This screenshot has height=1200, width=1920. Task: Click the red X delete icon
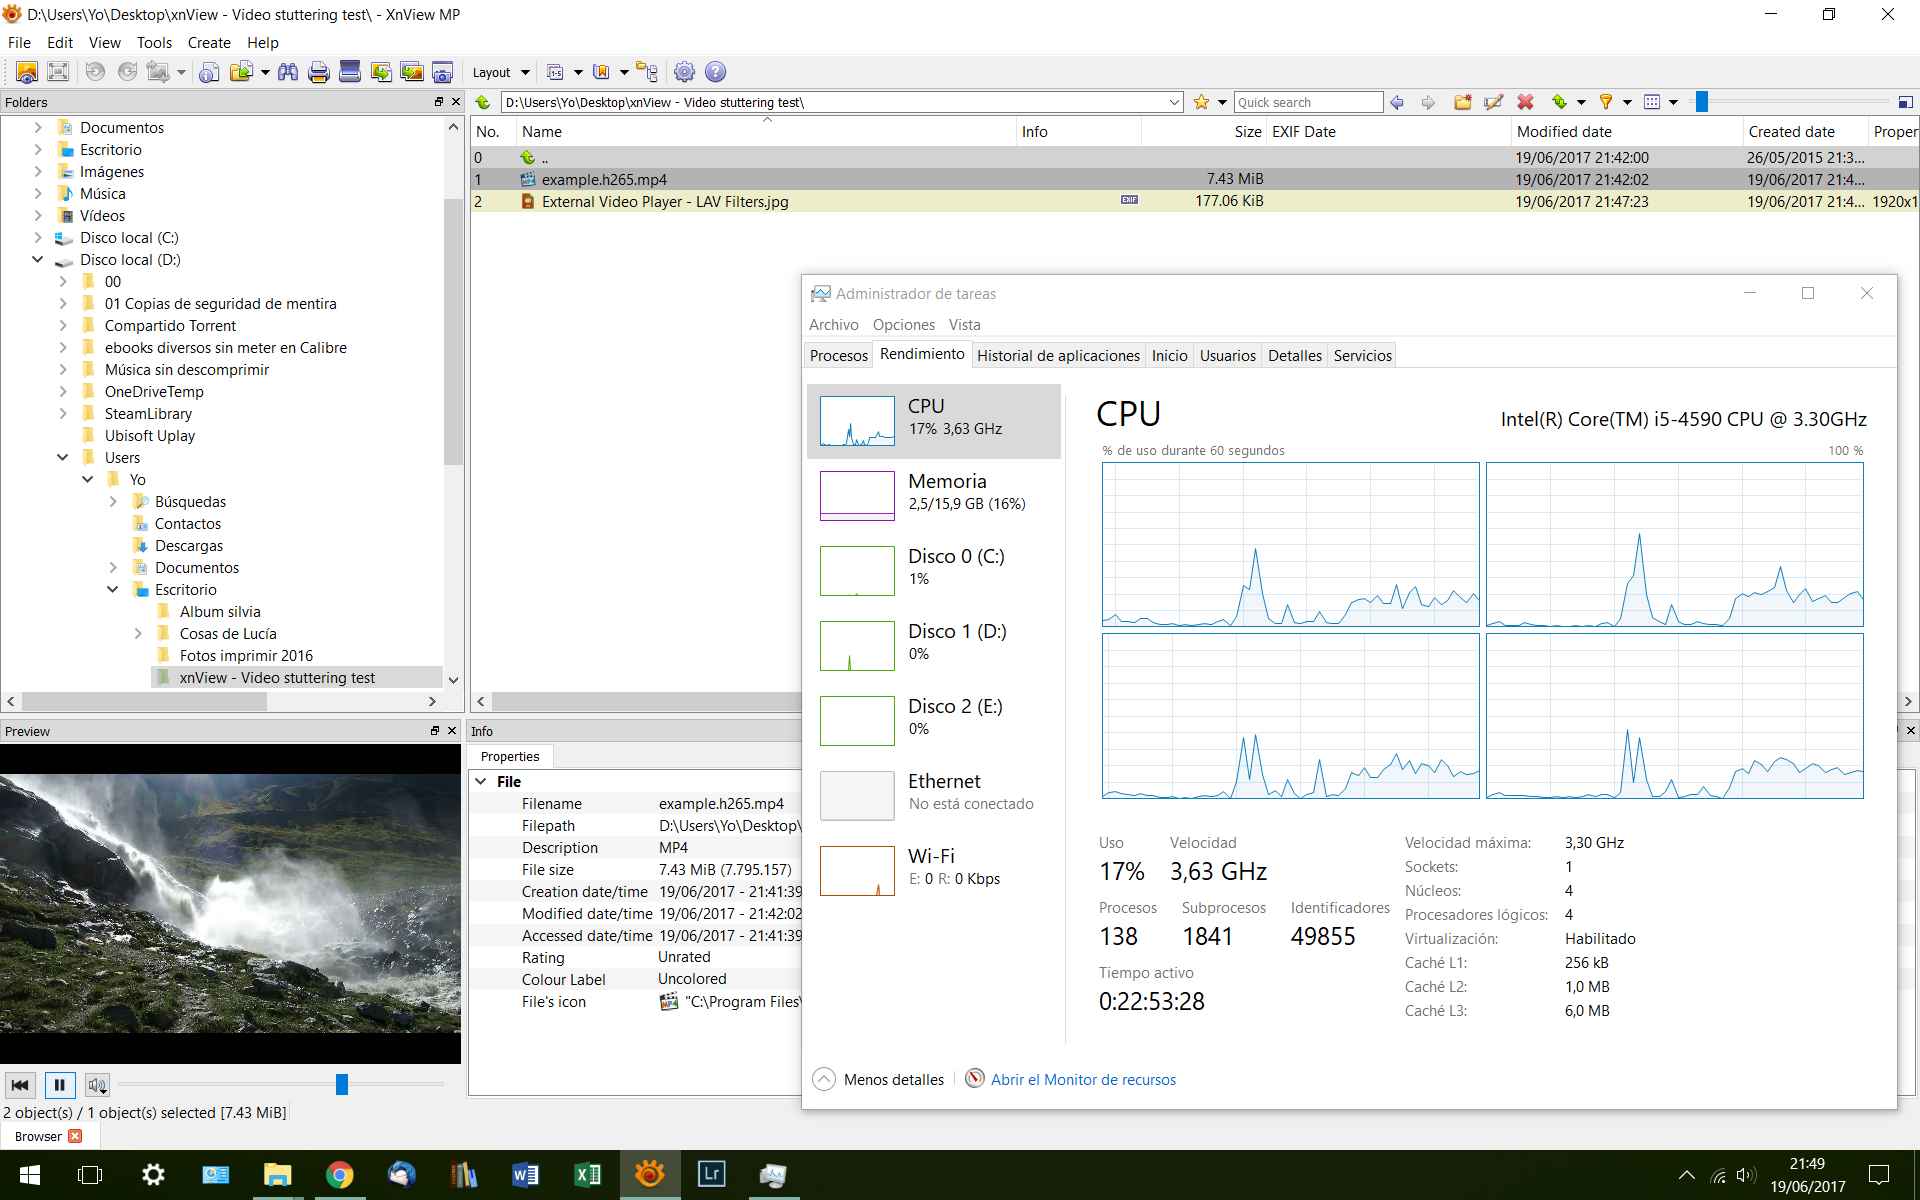click(x=1525, y=102)
